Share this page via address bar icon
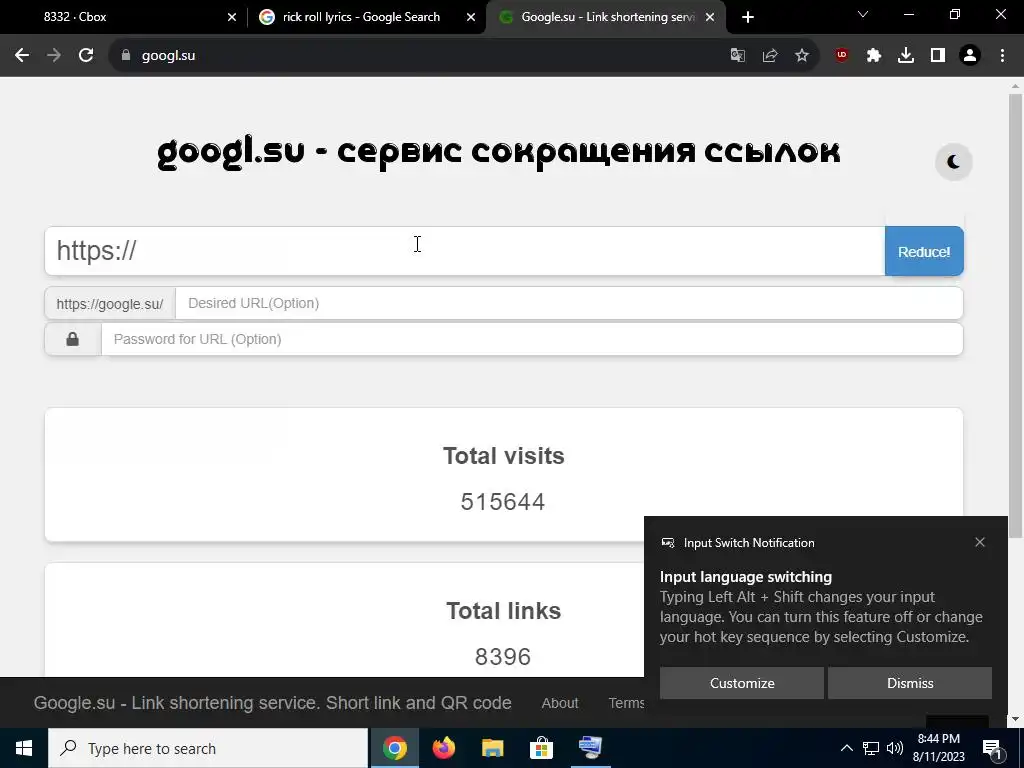1024x768 pixels. [770, 56]
